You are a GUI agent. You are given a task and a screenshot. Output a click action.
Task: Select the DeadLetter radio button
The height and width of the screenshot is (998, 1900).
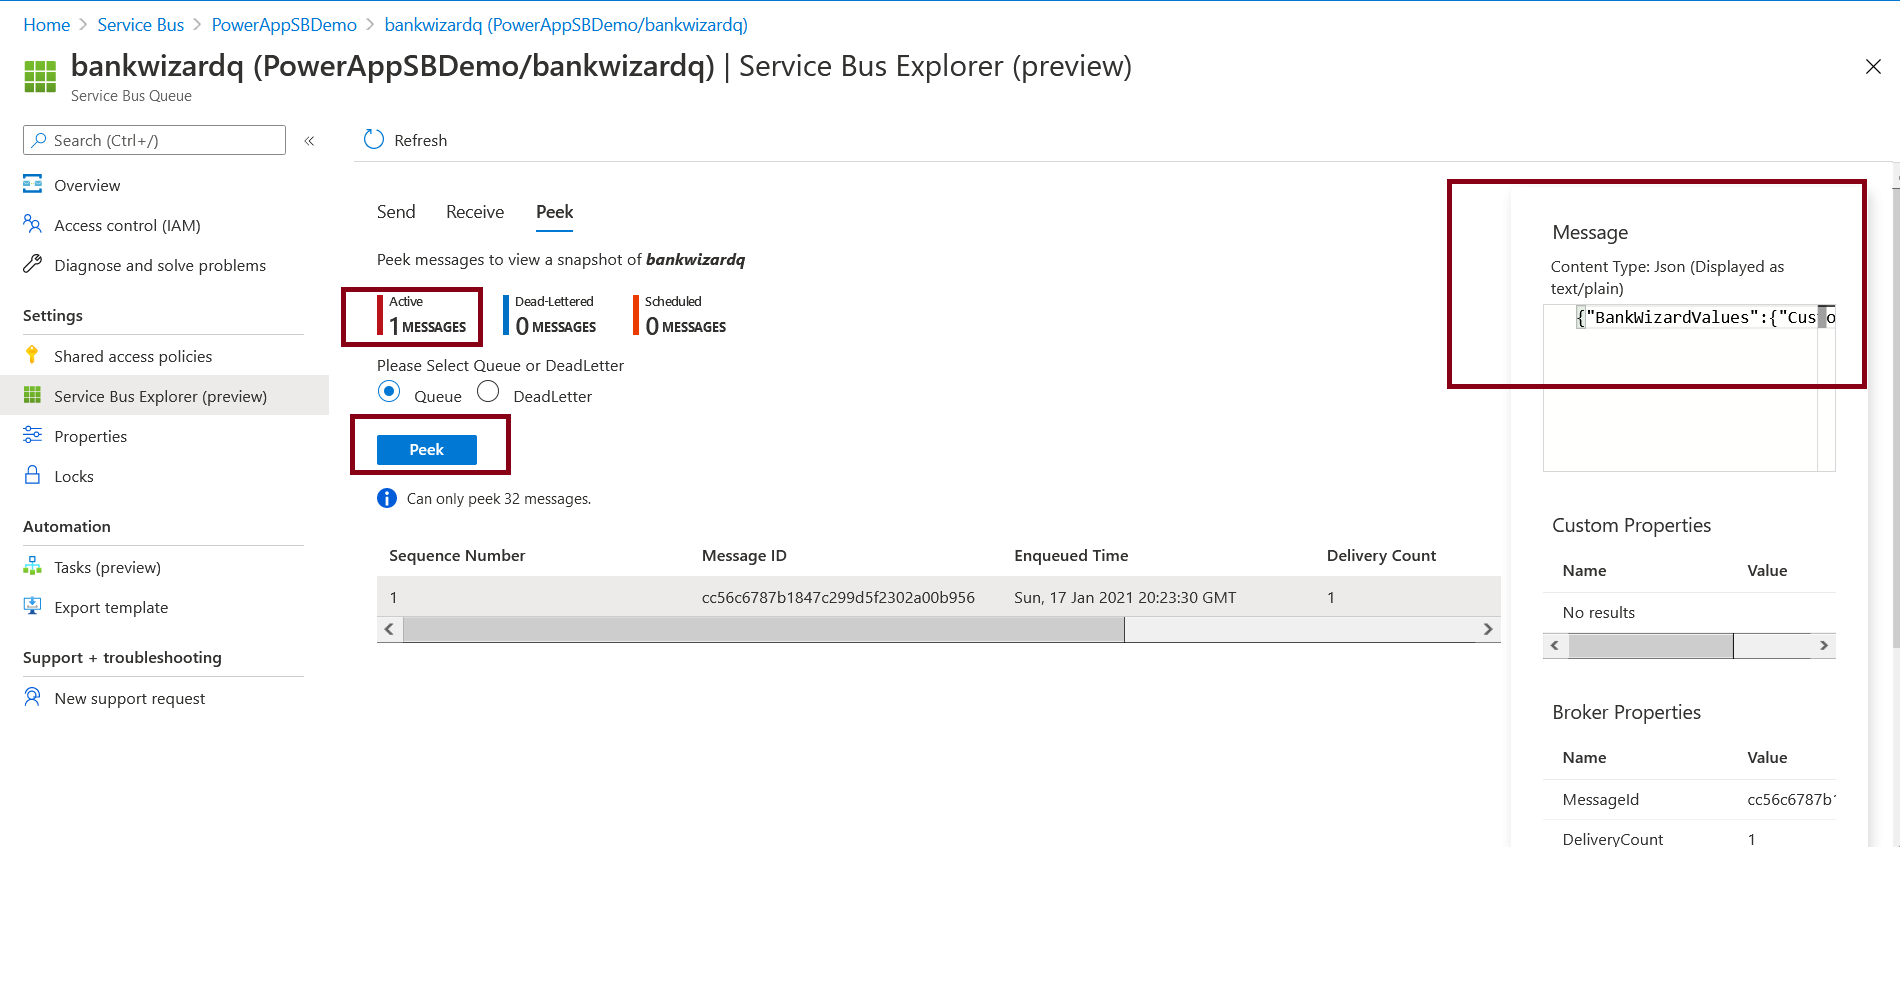[x=488, y=391]
